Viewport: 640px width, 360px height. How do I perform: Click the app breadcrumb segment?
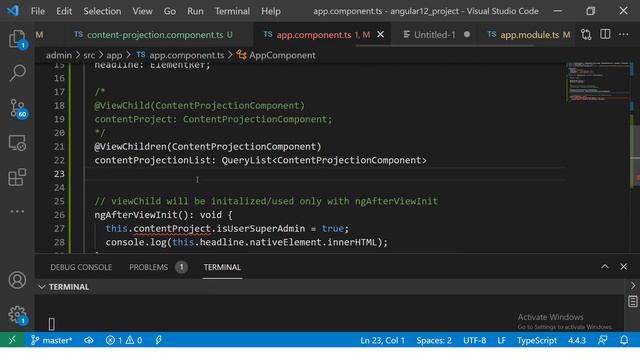pos(114,55)
